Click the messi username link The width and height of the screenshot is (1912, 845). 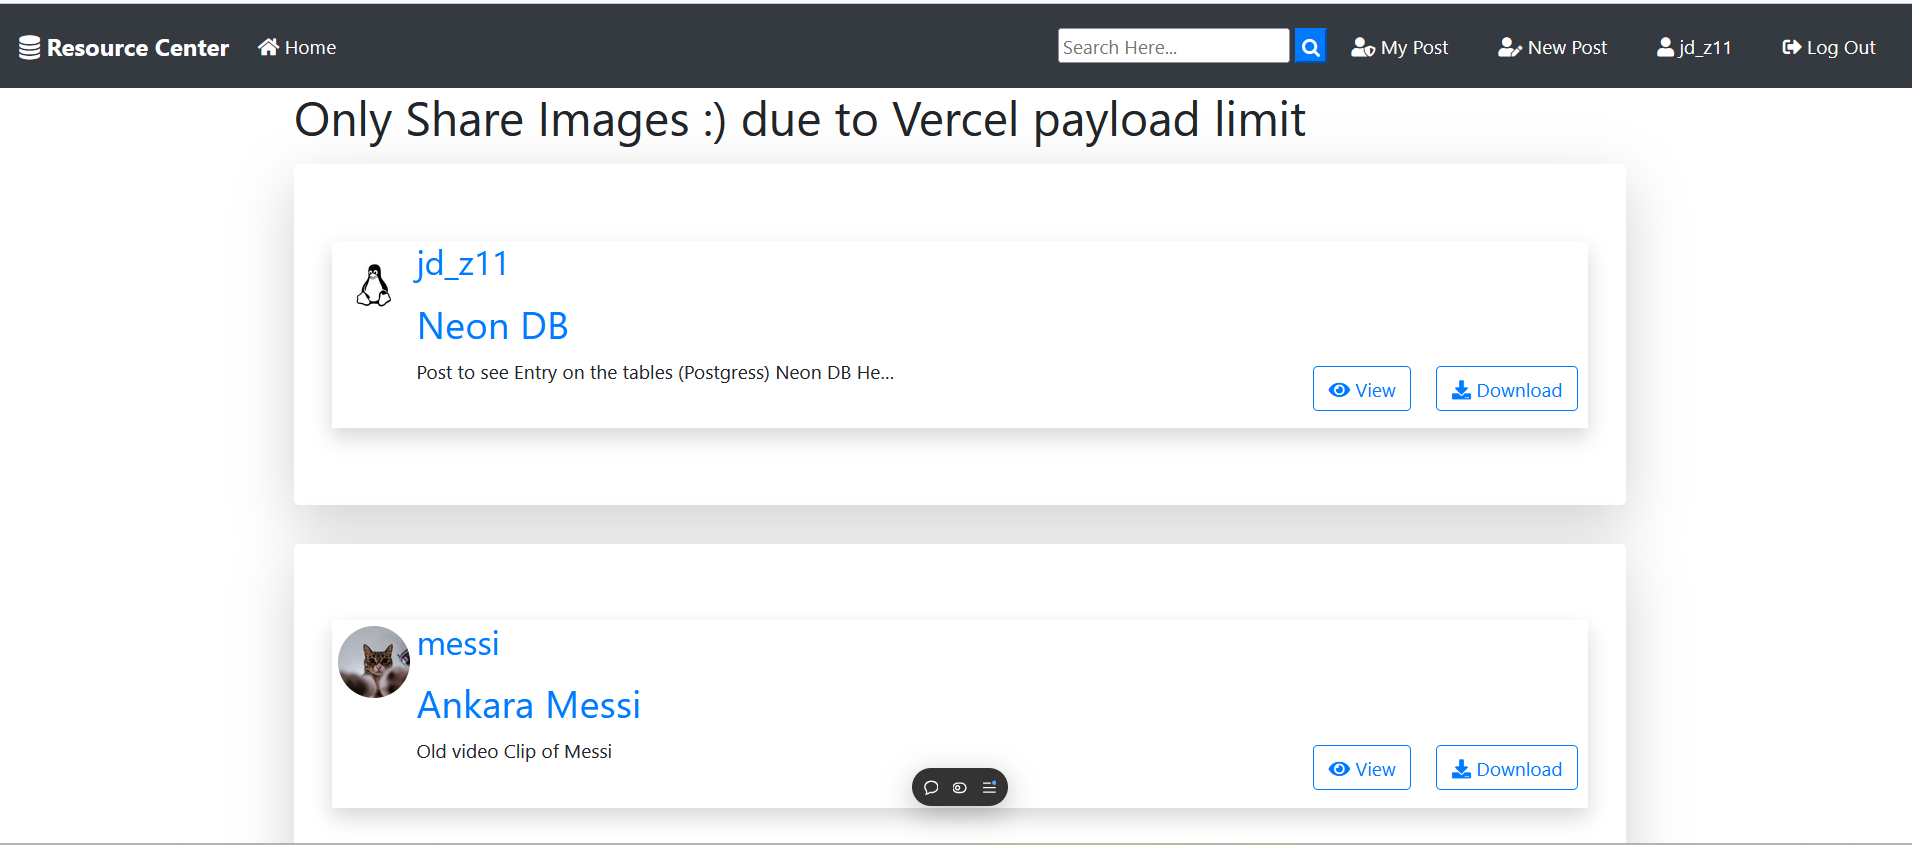458,644
